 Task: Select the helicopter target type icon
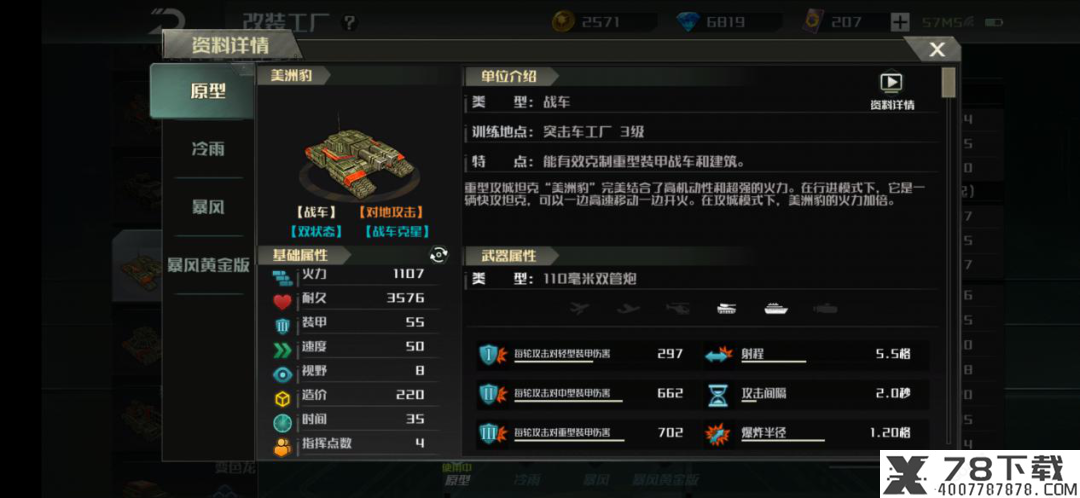point(678,309)
